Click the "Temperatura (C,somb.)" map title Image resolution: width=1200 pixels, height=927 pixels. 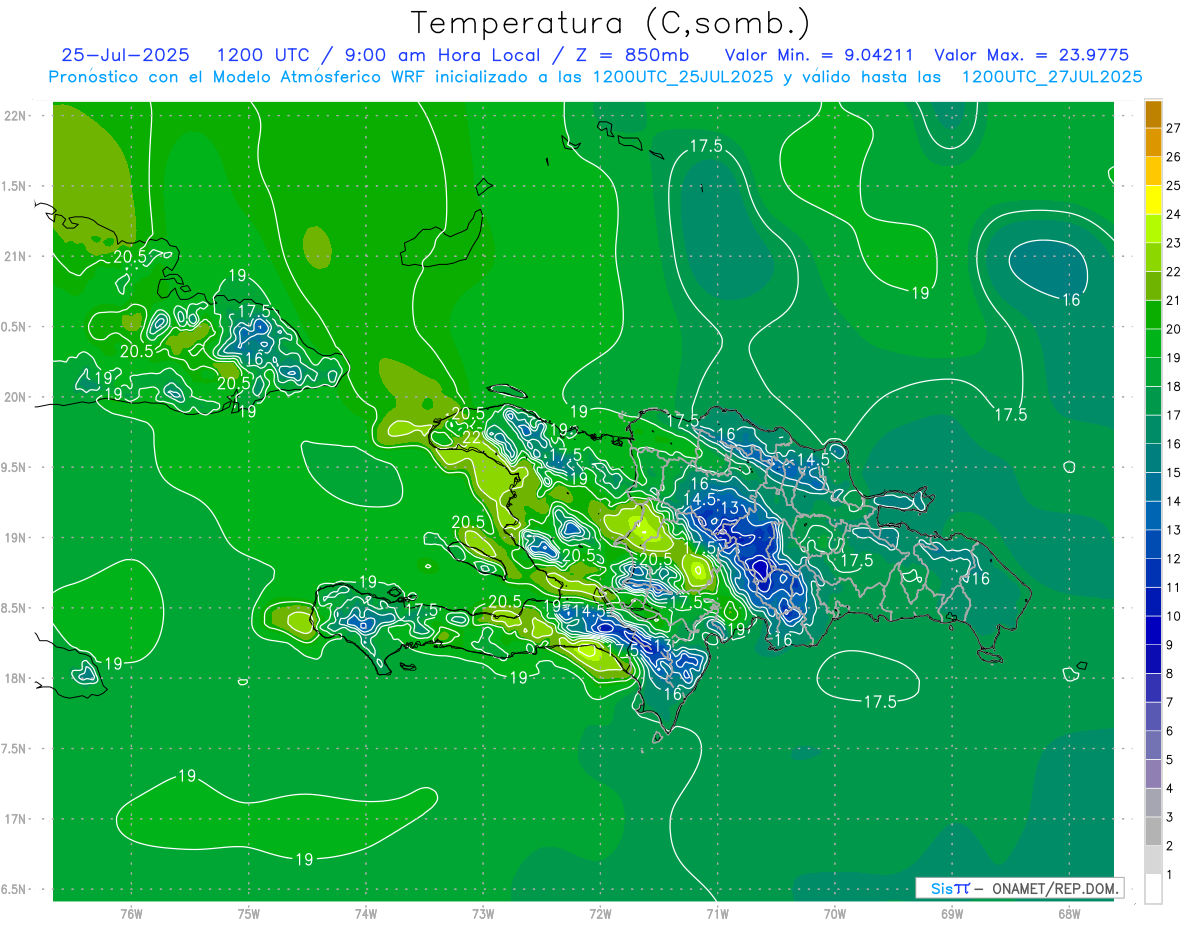pyautogui.click(x=609, y=23)
